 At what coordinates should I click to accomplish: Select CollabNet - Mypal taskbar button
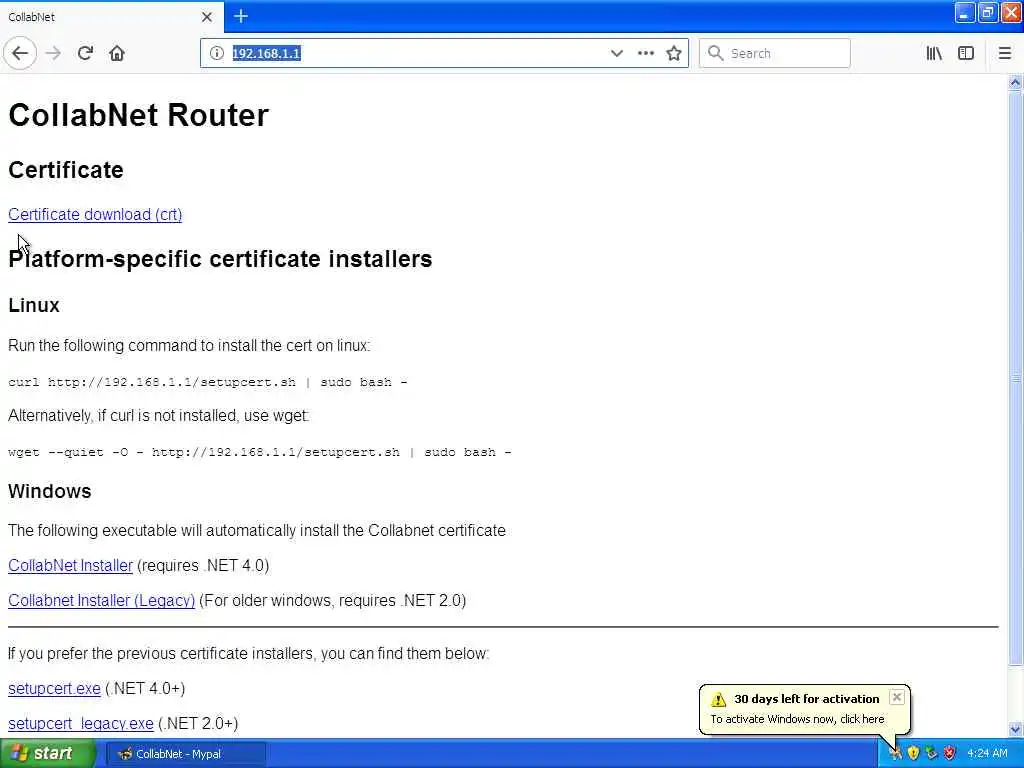[185, 754]
